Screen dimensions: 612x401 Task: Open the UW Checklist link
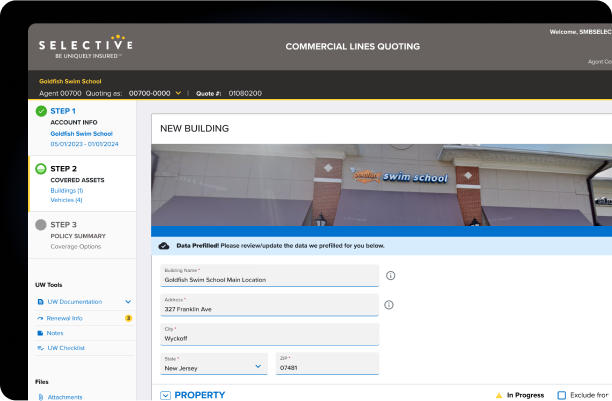66,348
